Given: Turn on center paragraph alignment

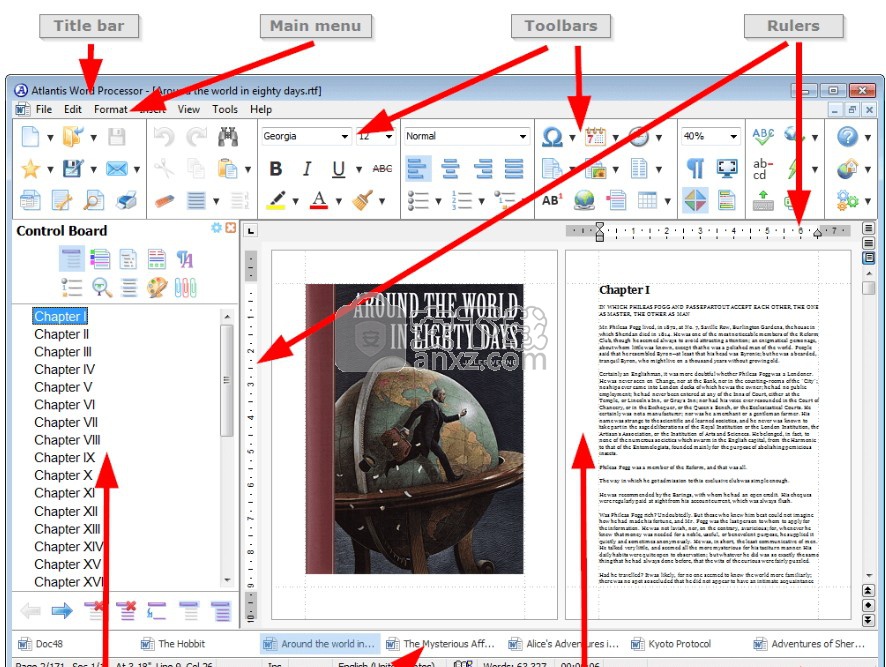Looking at the screenshot, I should pyautogui.click(x=450, y=168).
